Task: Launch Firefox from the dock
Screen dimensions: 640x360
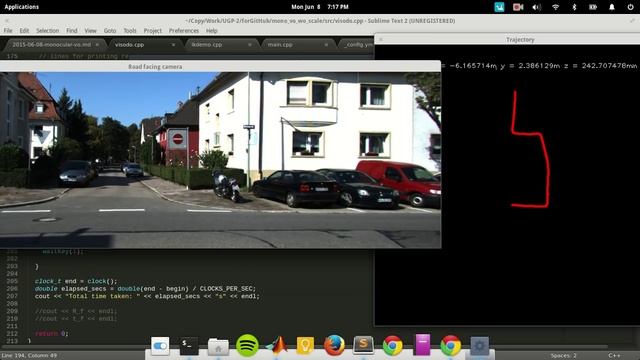Action: click(334, 345)
